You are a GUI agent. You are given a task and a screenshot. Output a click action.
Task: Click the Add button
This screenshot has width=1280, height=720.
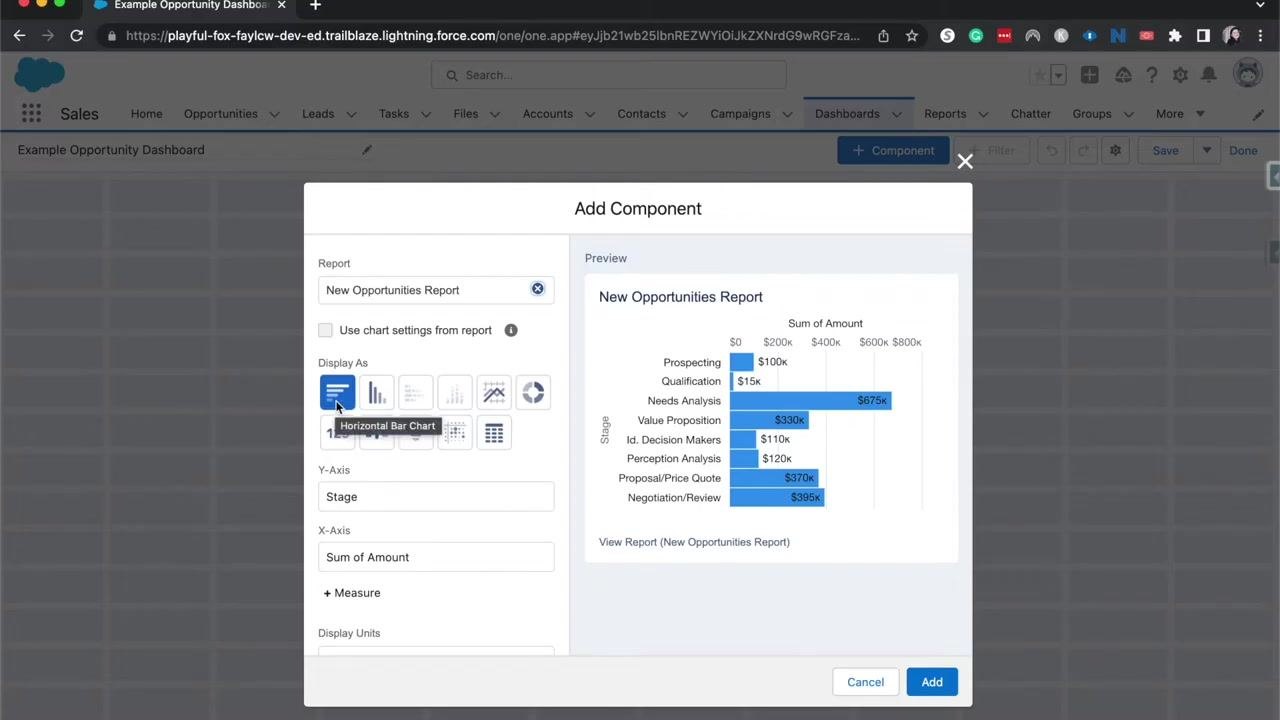932,682
